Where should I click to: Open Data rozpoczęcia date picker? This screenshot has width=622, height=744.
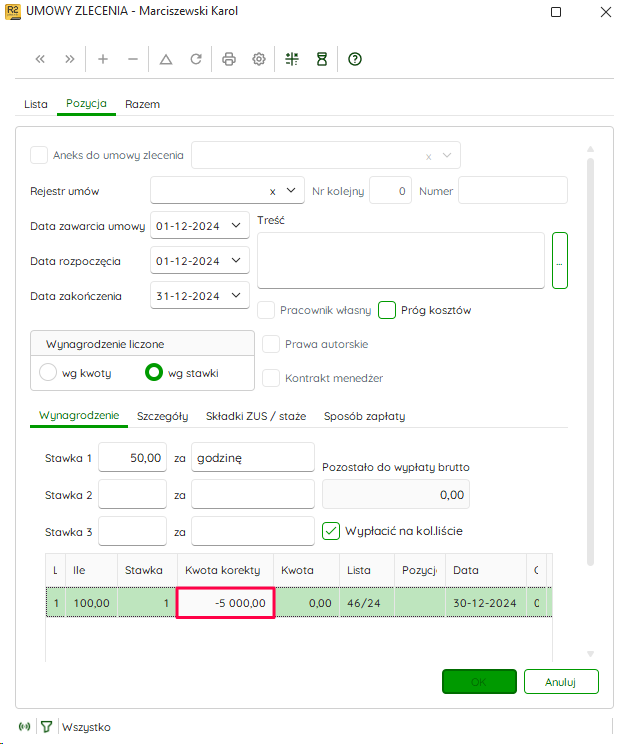(236, 260)
